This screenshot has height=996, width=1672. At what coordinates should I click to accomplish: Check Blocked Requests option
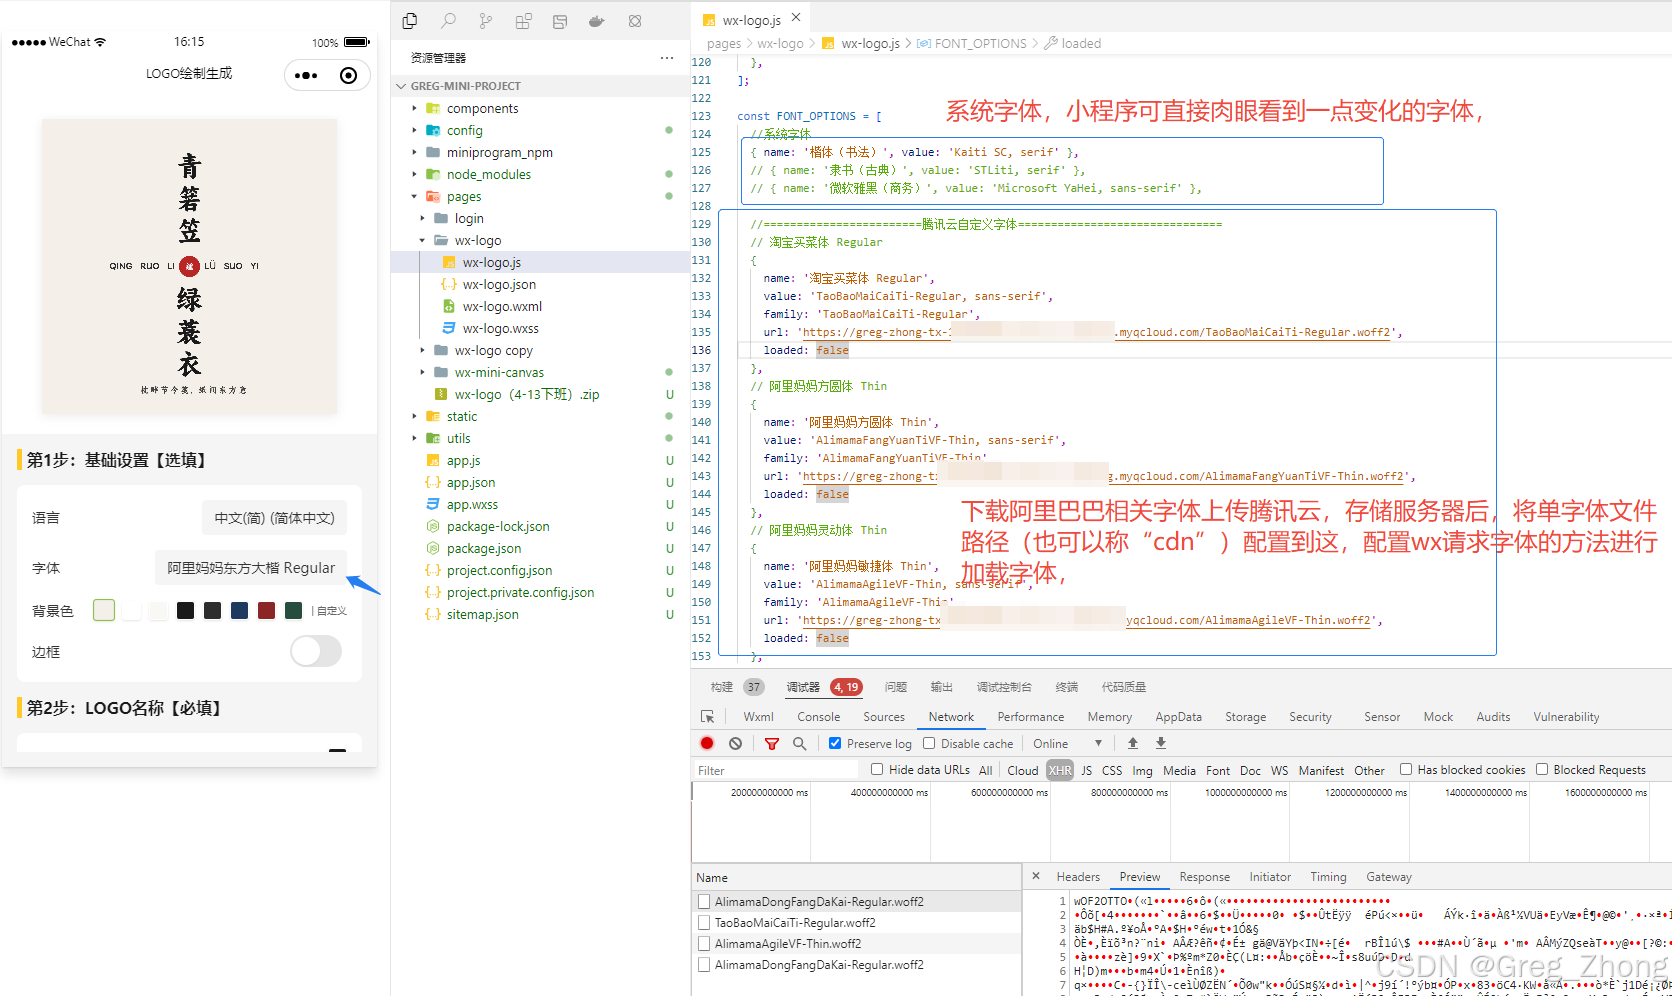coord(1542,769)
